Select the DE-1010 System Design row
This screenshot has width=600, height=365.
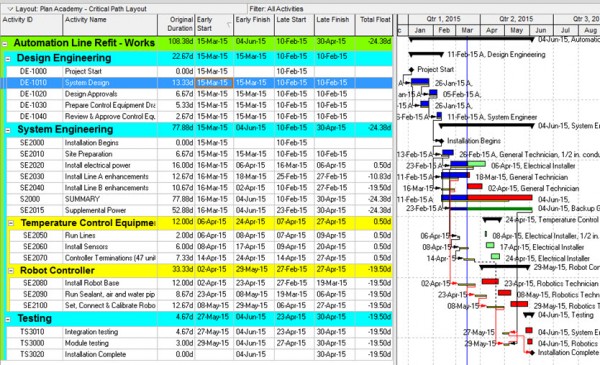pyautogui.click(x=197, y=83)
